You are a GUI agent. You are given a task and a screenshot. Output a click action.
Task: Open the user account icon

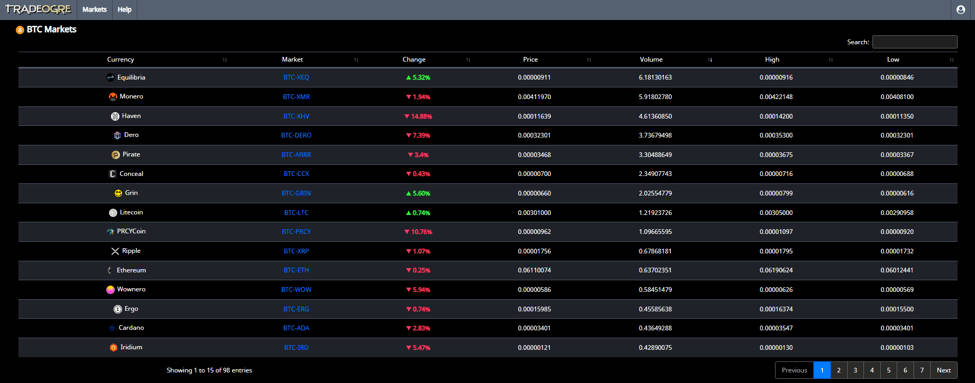(x=961, y=10)
